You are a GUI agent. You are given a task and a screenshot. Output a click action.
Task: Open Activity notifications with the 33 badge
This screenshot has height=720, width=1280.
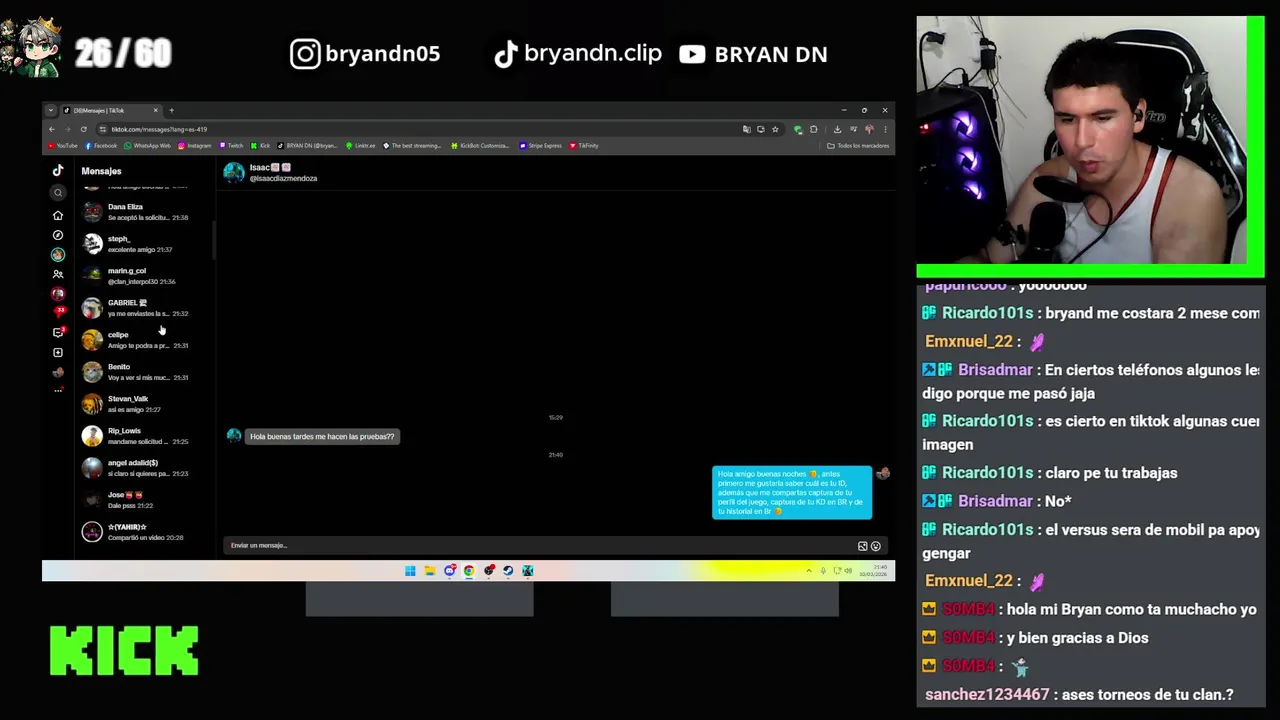pyautogui.click(x=59, y=312)
